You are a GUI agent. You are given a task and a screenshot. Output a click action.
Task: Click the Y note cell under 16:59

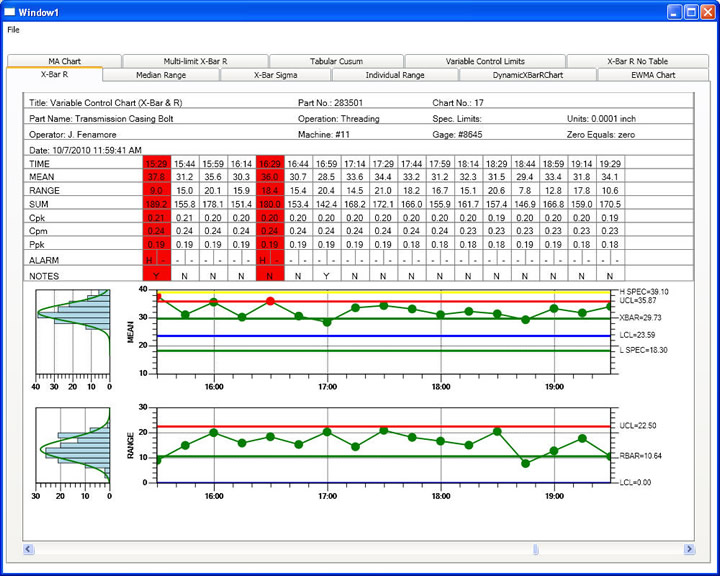[x=326, y=276]
